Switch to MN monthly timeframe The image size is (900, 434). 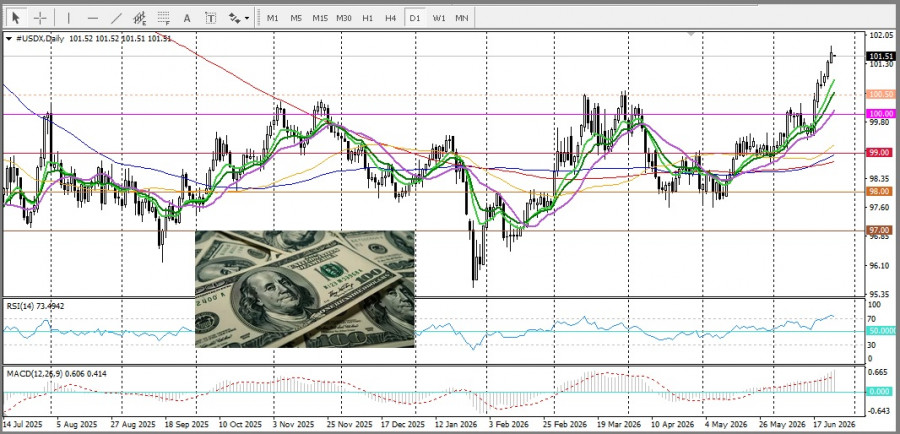pos(461,18)
